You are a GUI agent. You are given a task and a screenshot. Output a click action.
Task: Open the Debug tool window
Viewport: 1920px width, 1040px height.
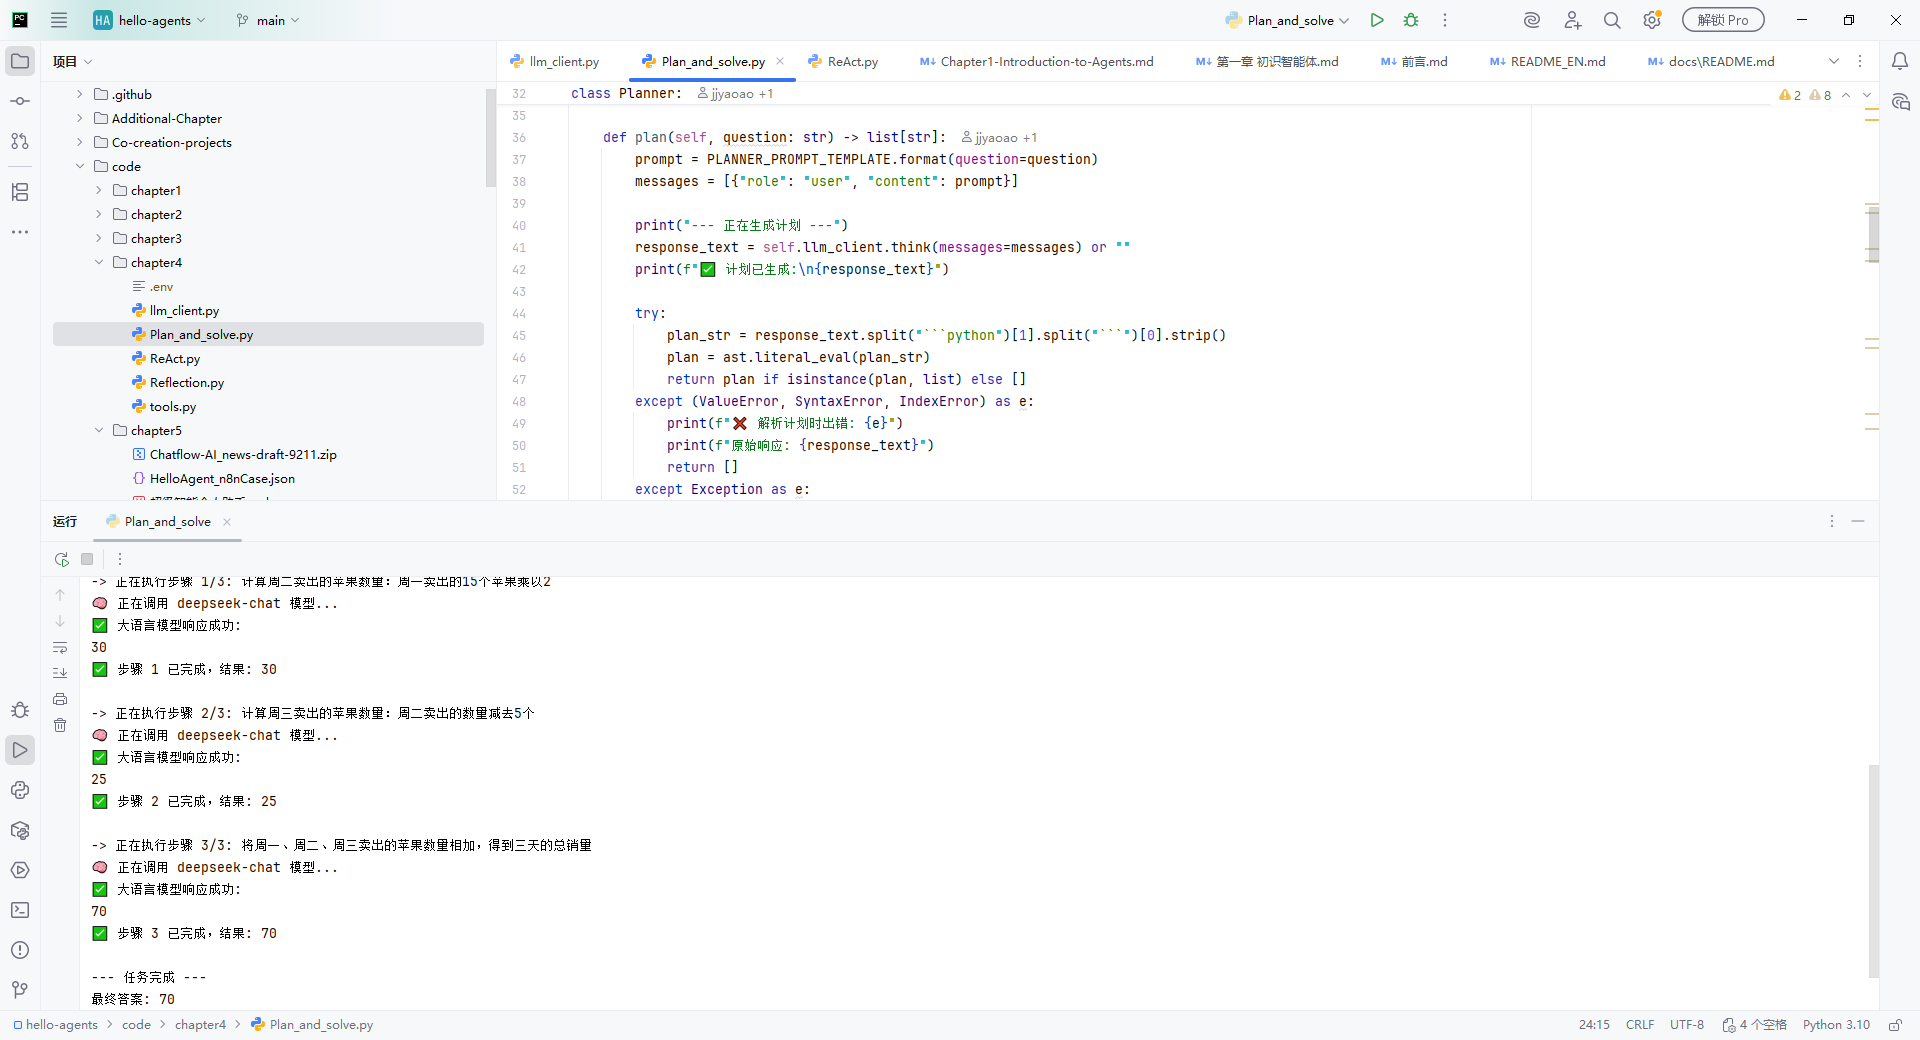tap(20, 710)
